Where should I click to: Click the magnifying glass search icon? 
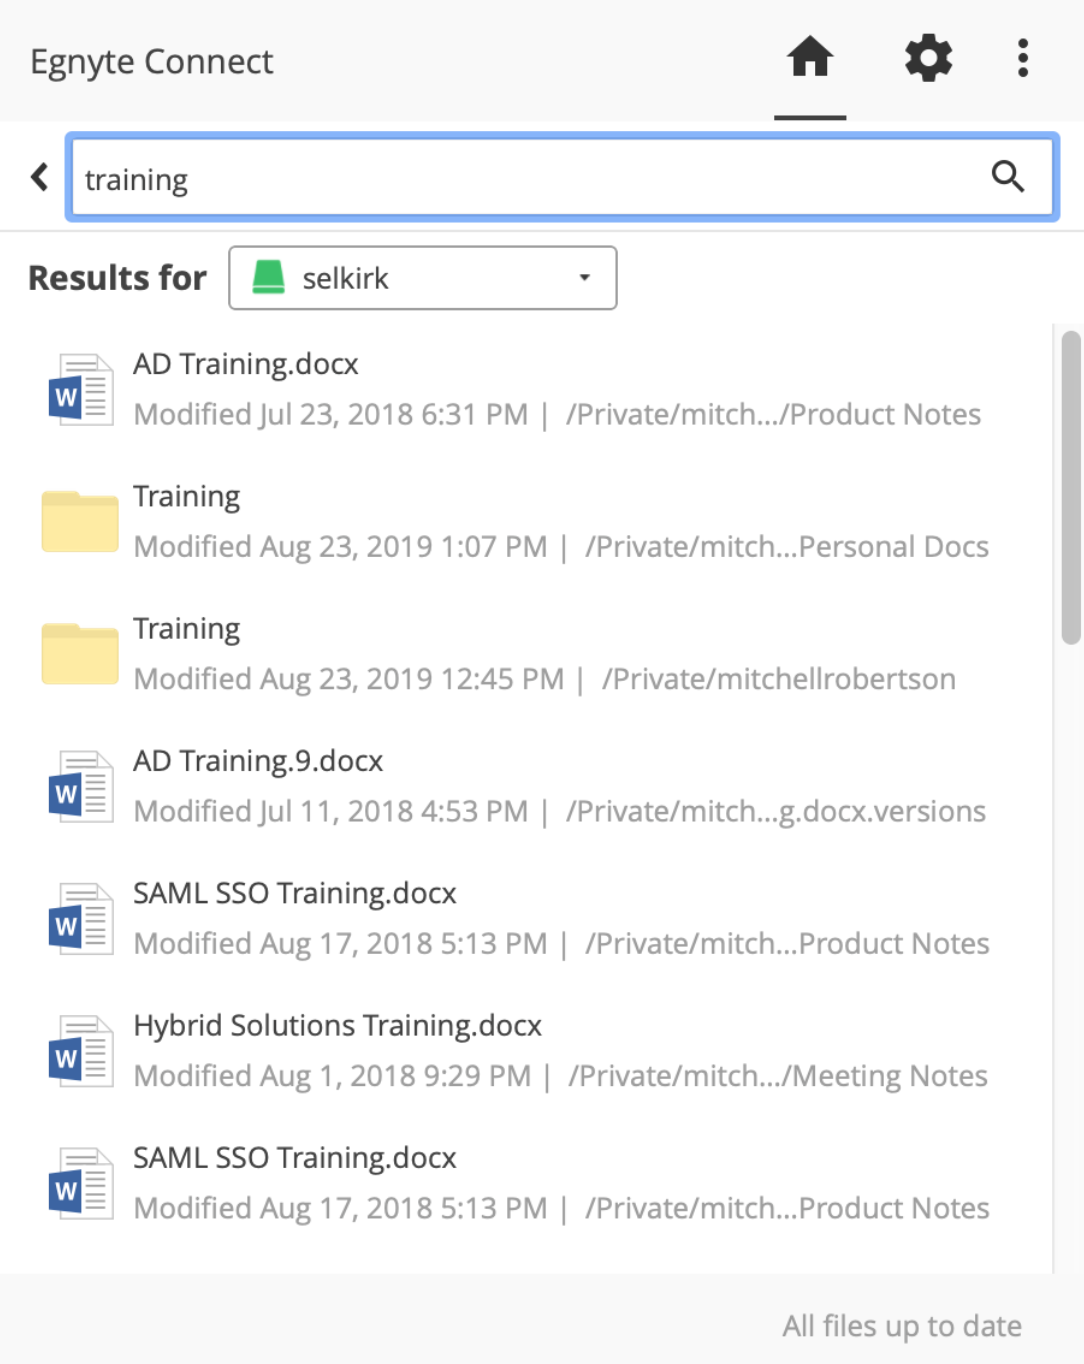pos(1007,177)
